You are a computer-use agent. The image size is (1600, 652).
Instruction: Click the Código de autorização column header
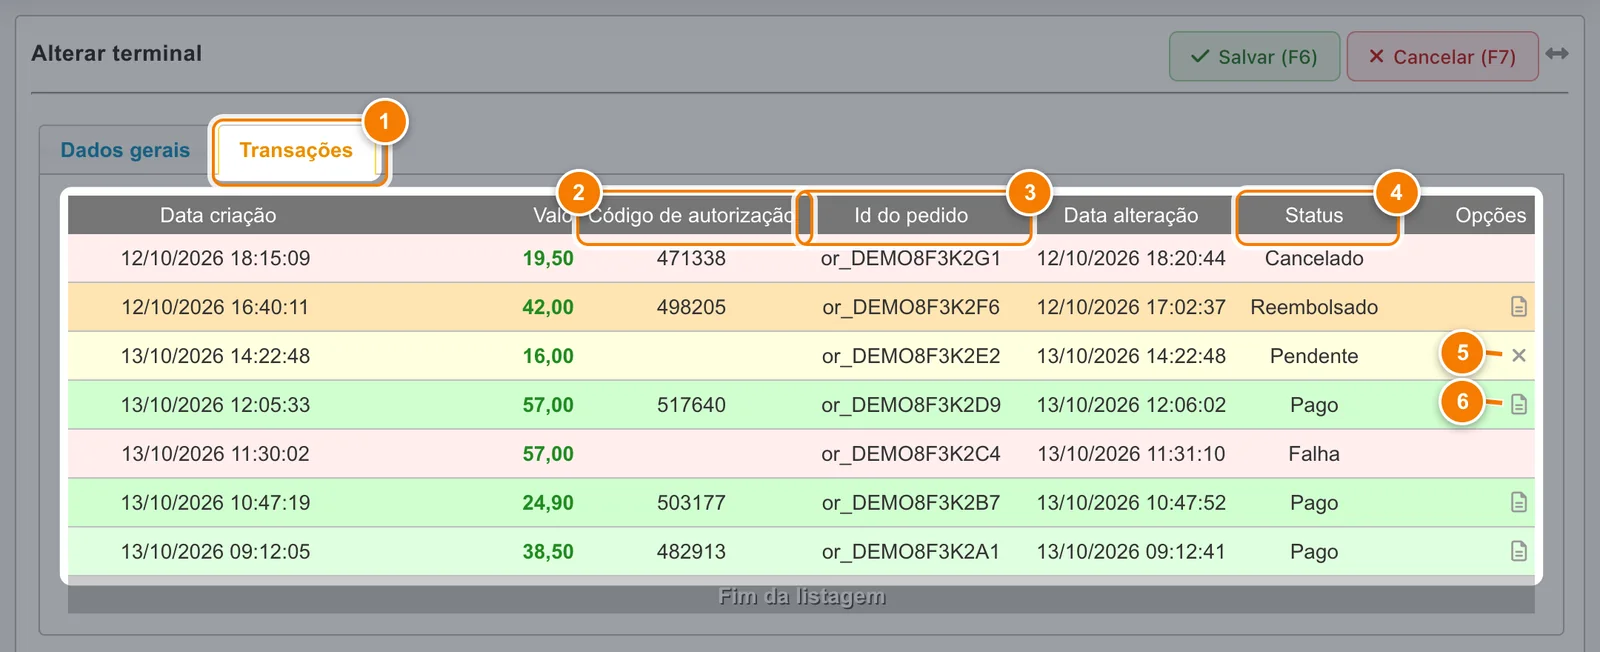pyautogui.click(x=691, y=215)
